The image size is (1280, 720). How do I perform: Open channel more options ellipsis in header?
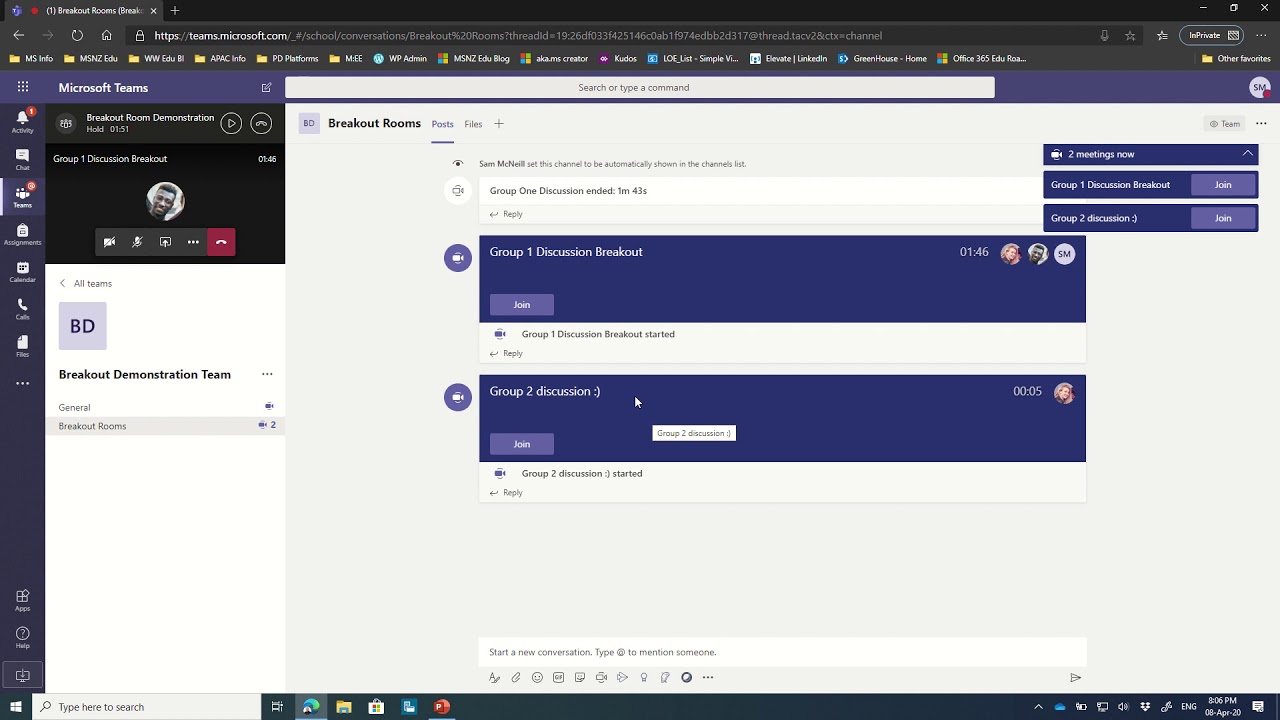tap(1261, 124)
